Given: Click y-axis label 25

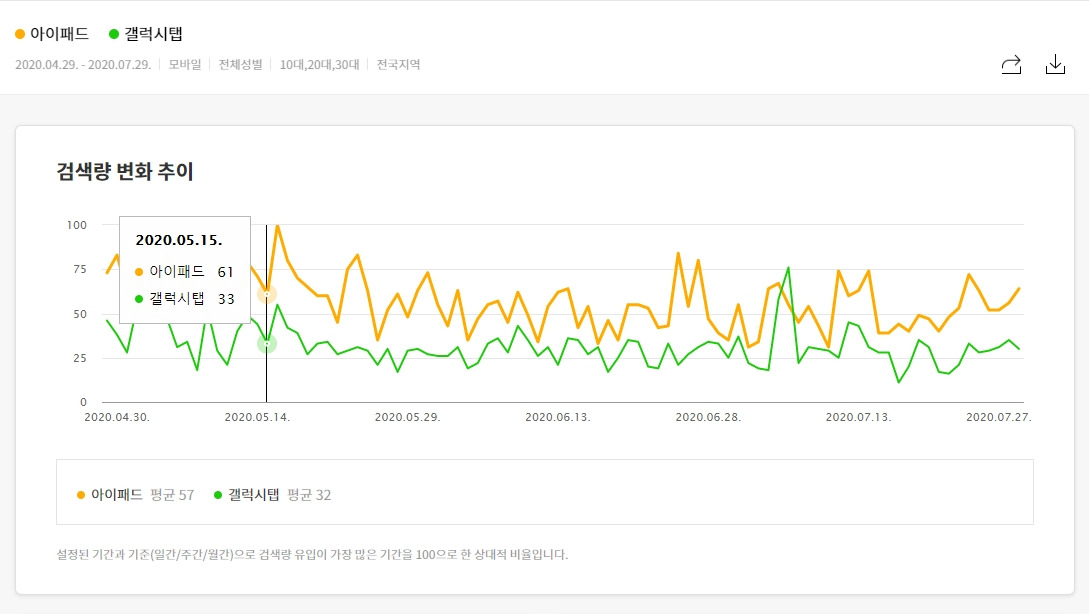Looking at the screenshot, I should tap(80, 358).
